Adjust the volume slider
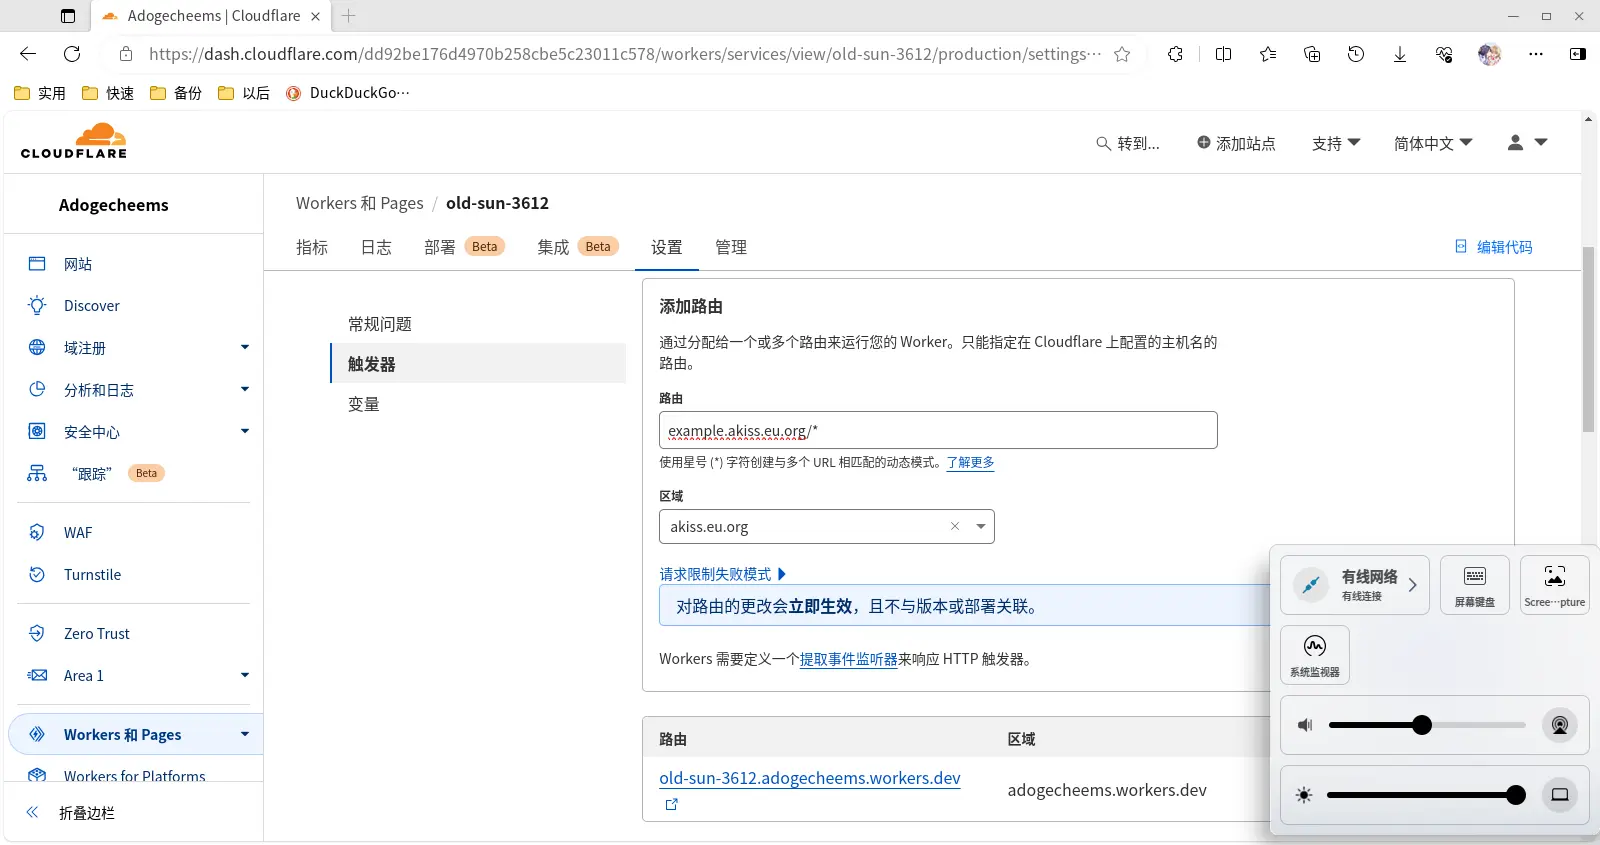 (x=1427, y=725)
